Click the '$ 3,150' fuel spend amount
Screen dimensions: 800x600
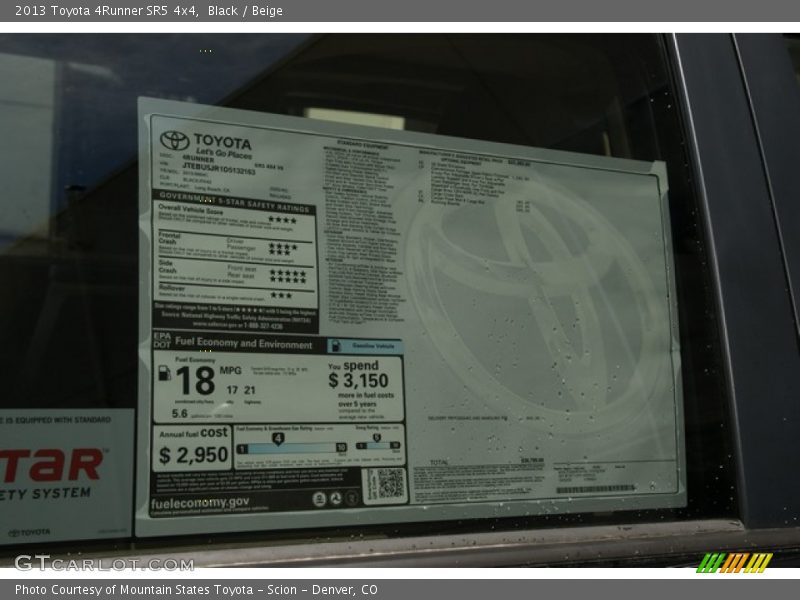click(359, 381)
